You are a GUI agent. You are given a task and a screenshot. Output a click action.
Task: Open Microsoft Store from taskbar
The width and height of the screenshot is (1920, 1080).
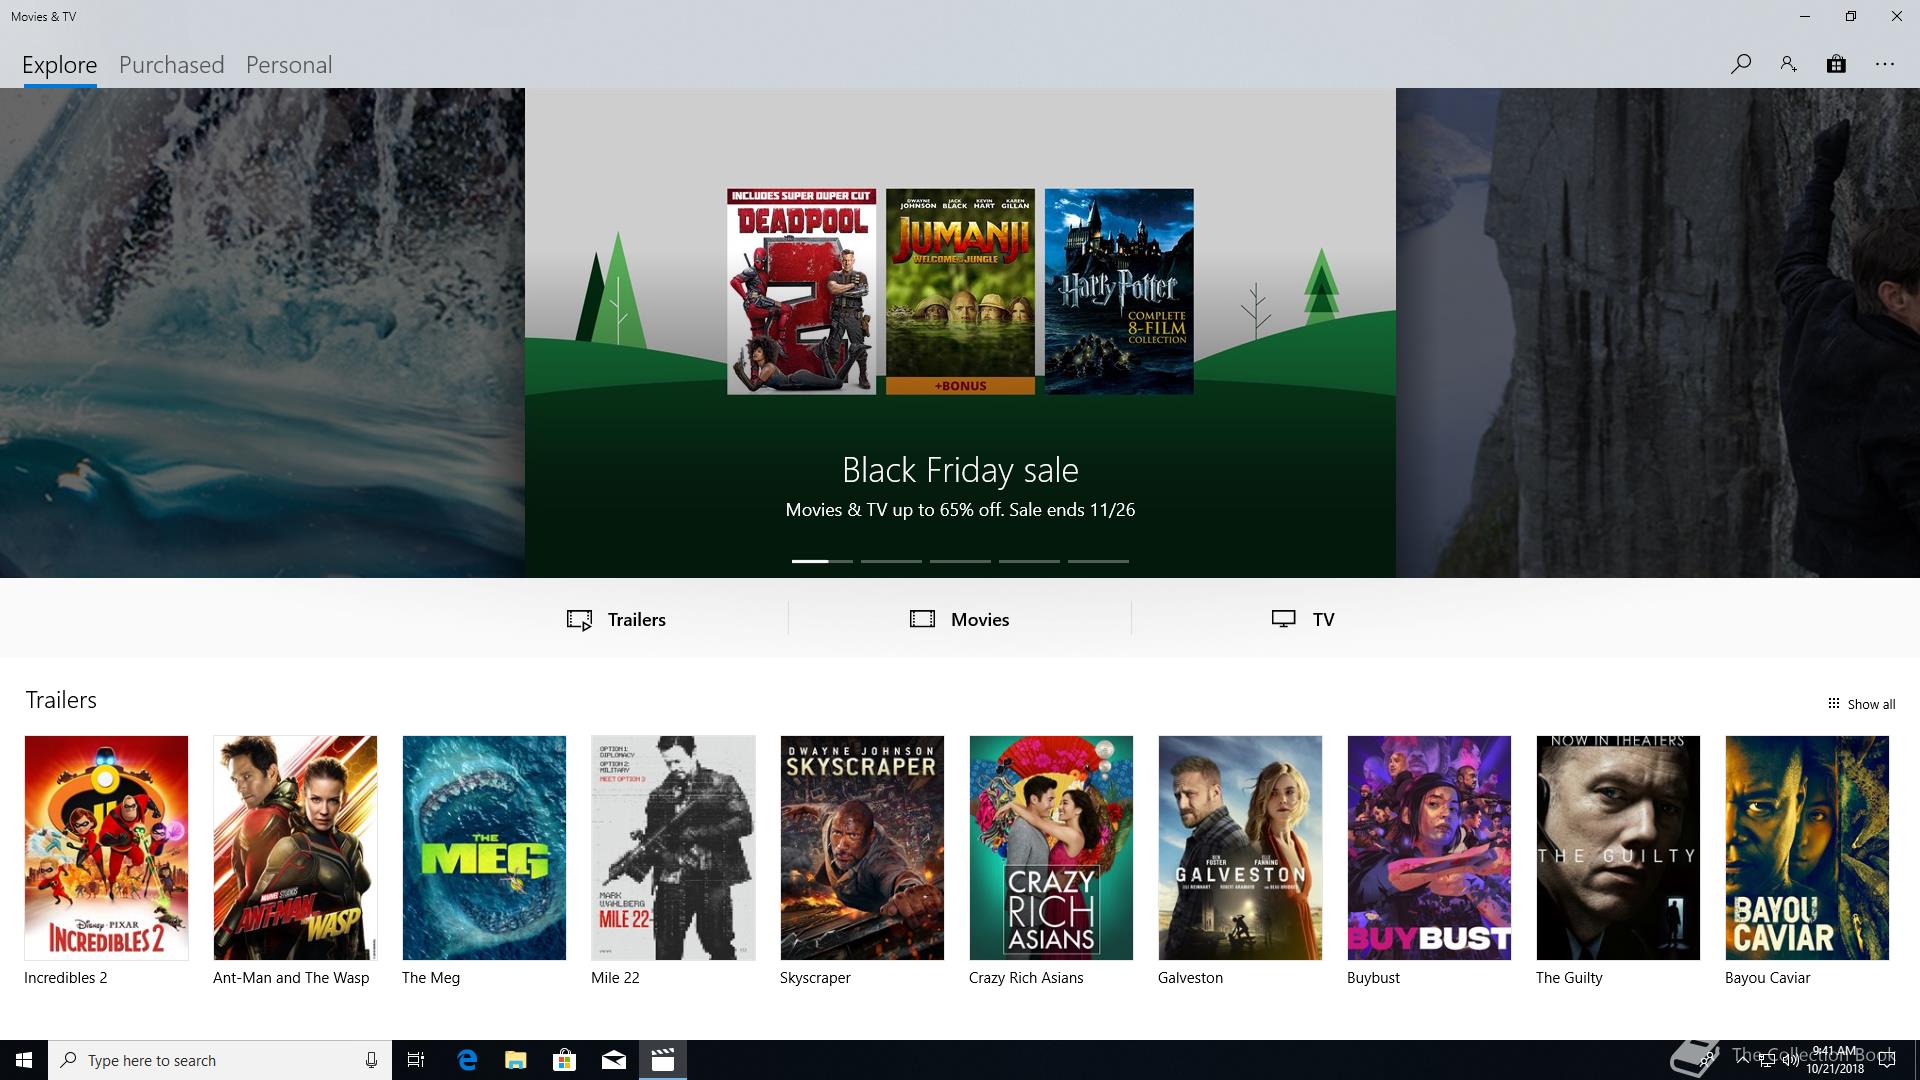(x=564, y=1060)
